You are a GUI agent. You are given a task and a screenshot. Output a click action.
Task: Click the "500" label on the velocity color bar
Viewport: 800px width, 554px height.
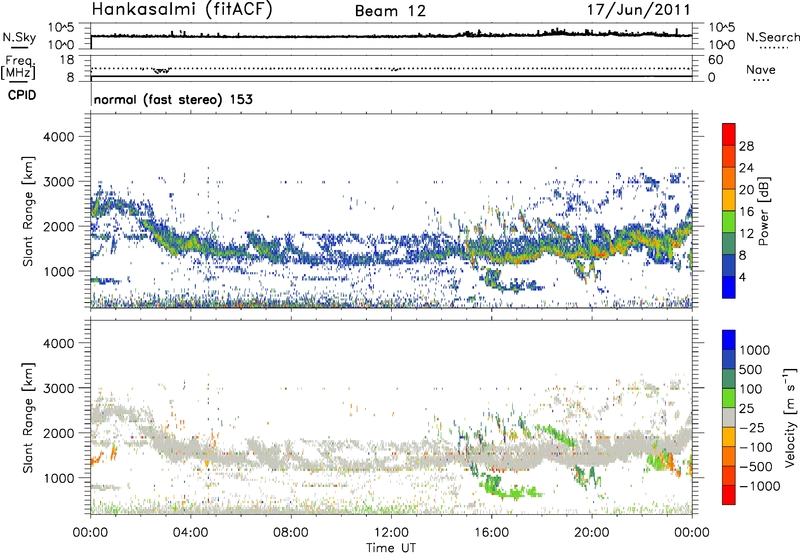tap(751, 369)
